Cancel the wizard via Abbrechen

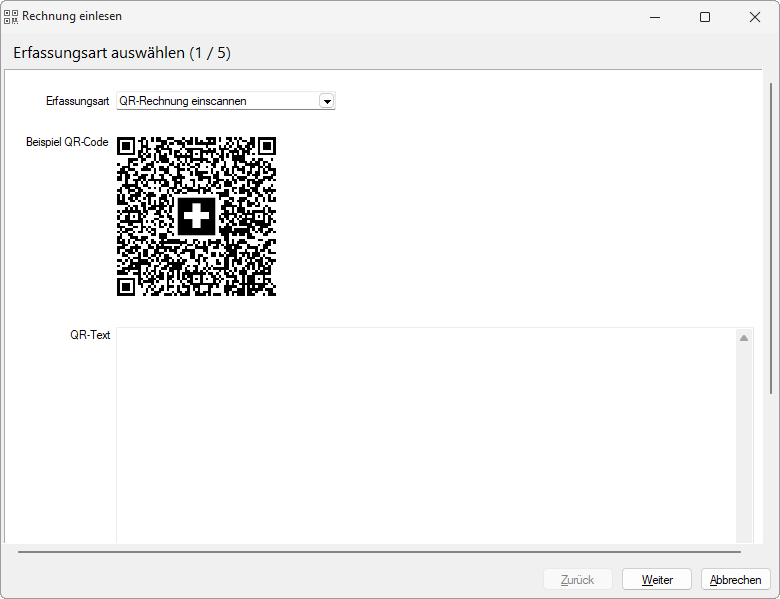[x=736, y=580]
